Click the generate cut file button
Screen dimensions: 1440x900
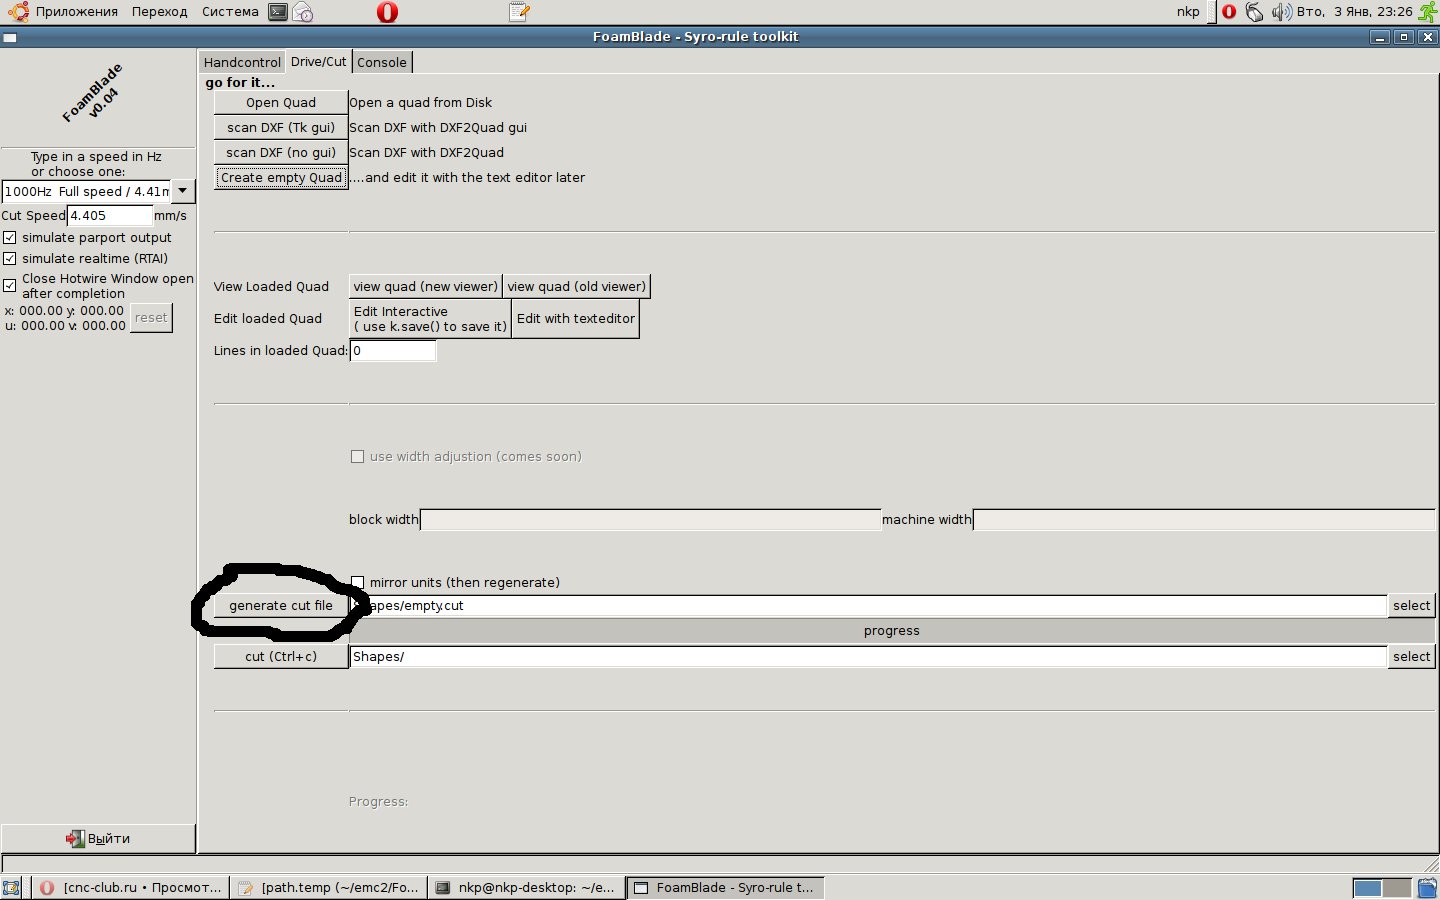(x=281, y=605)
